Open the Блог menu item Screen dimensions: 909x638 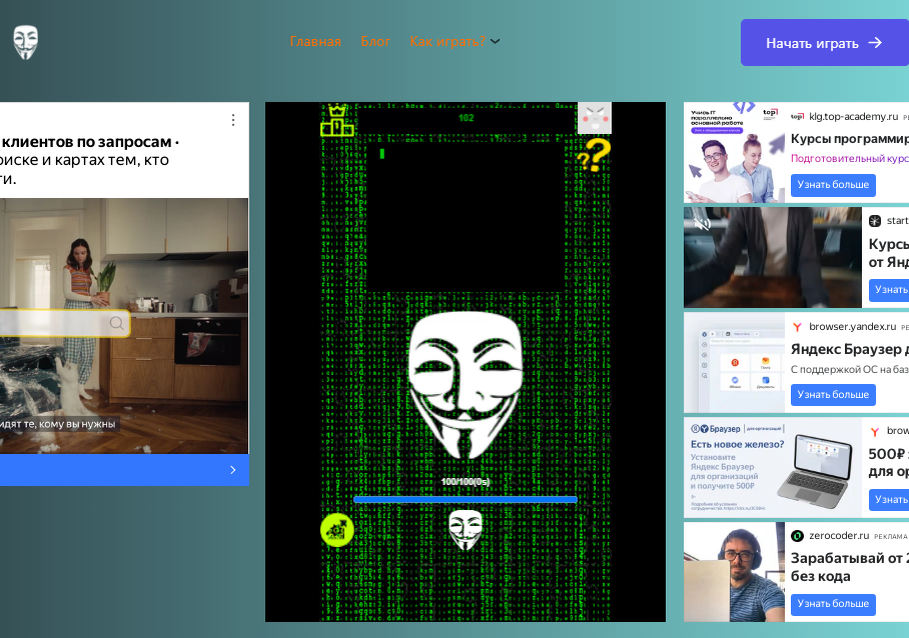tap(376, 42)
